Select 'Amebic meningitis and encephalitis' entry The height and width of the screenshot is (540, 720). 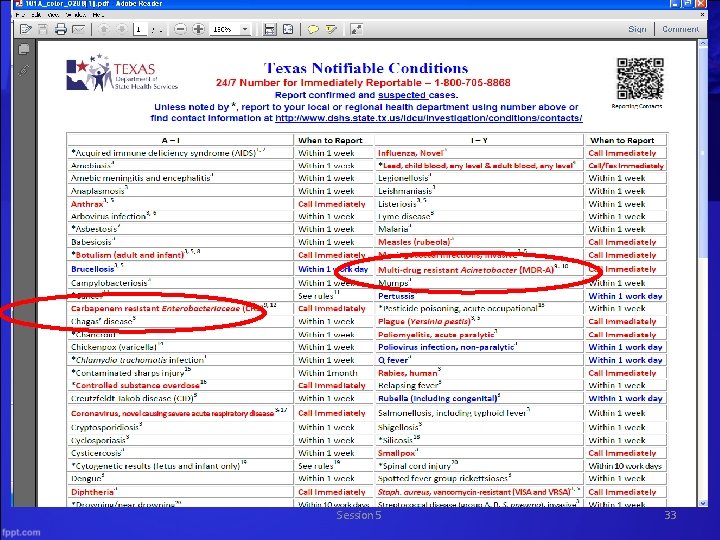(141, 178)
